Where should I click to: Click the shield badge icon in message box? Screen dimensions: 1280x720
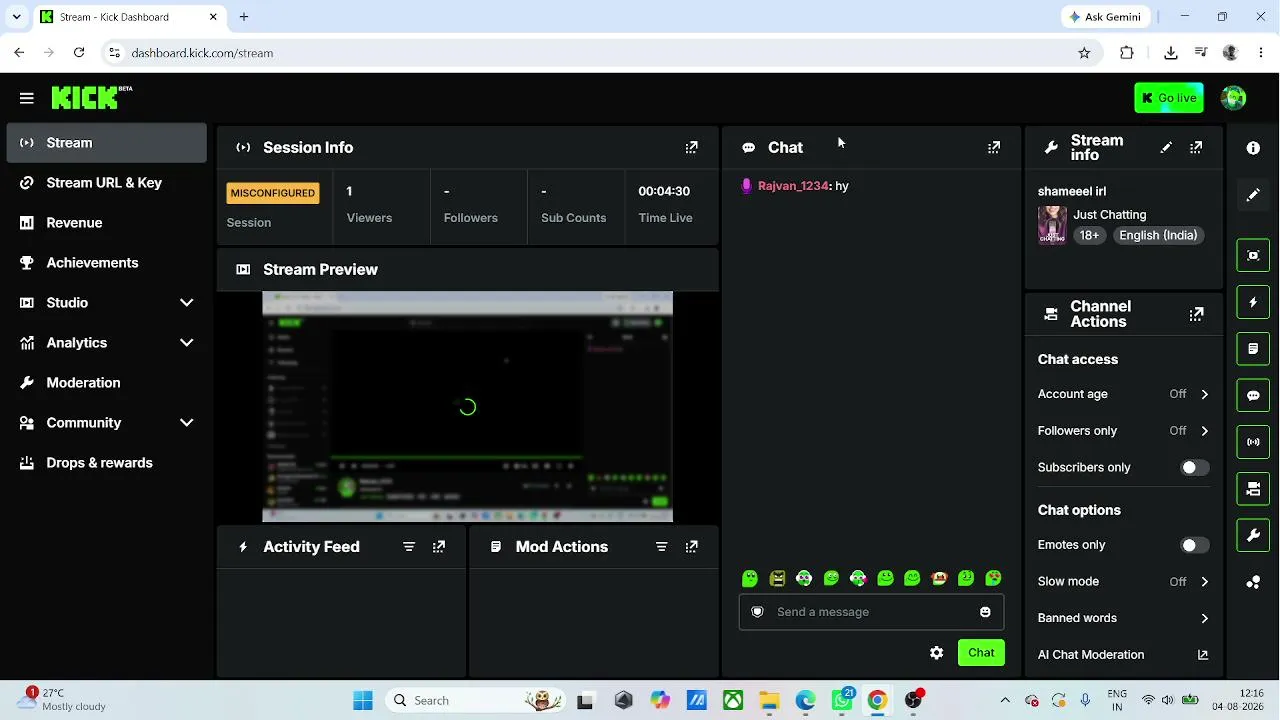(x=757, y=612)
